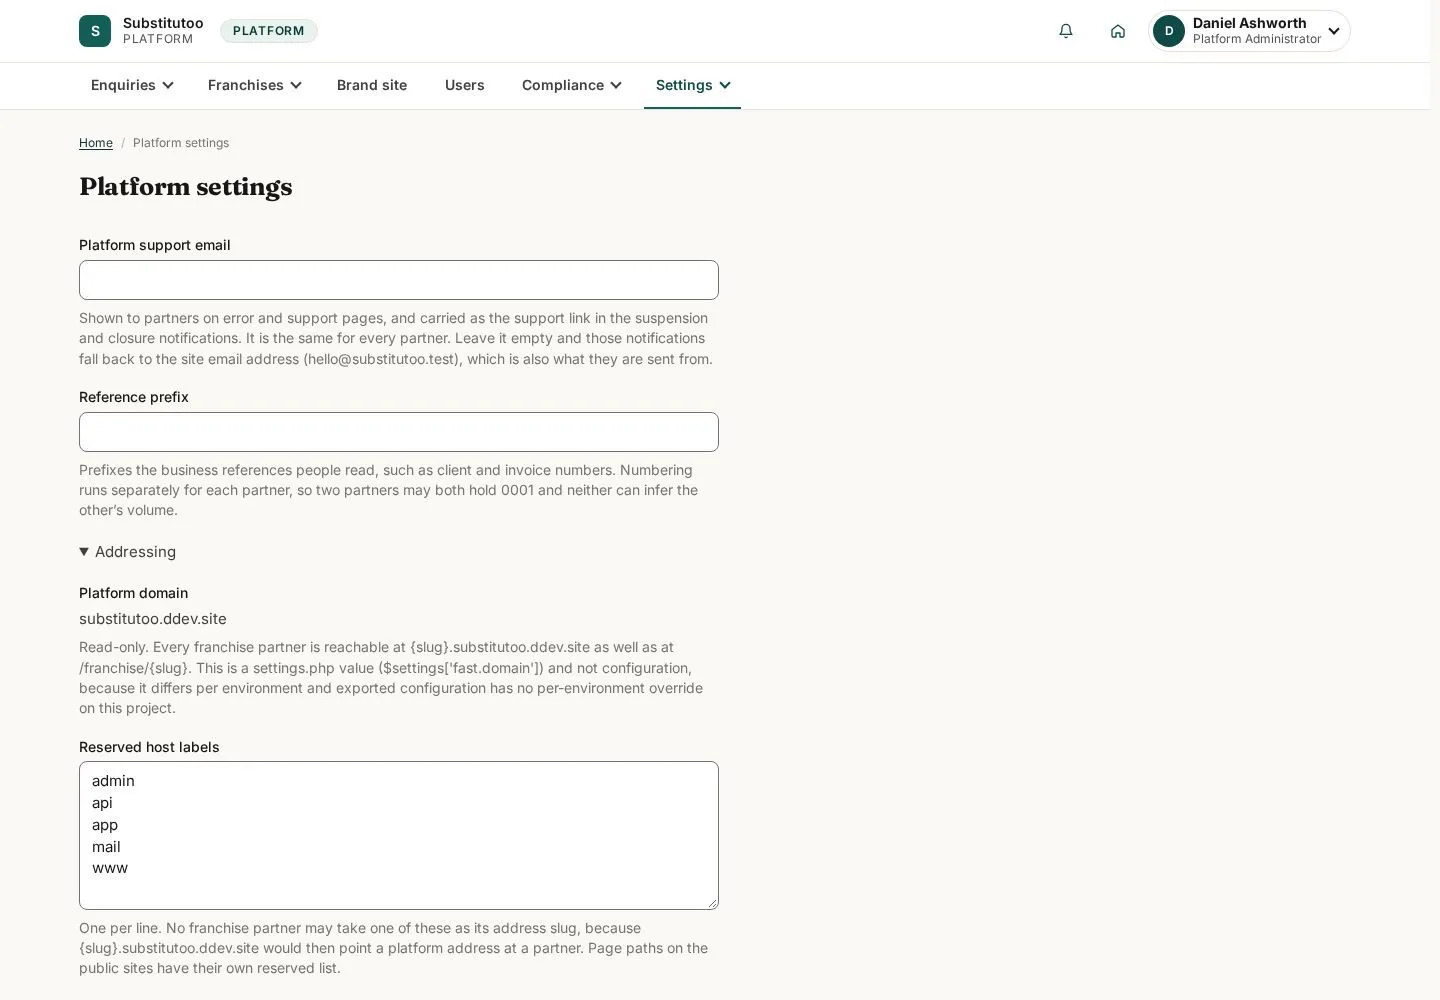Go to home via house icon
The image size is (1440, 1000).
click(x=1118, y=31)
